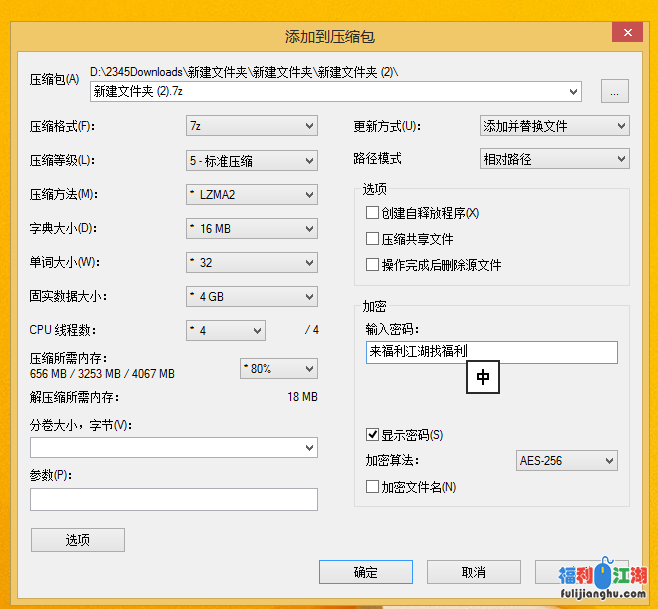658x609 pixels.
Task: Open the 更新方式 dropdown
Action: [554, 126]
